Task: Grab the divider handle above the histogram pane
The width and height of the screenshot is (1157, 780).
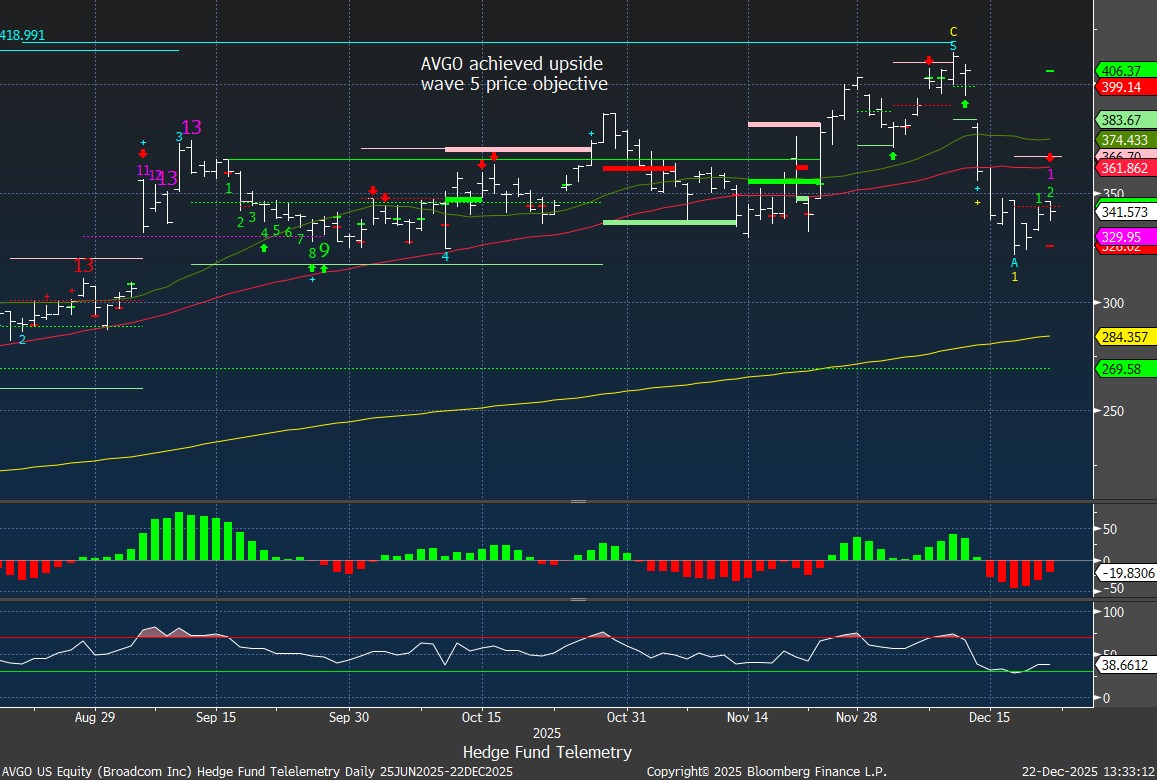Action: (578, 501)
